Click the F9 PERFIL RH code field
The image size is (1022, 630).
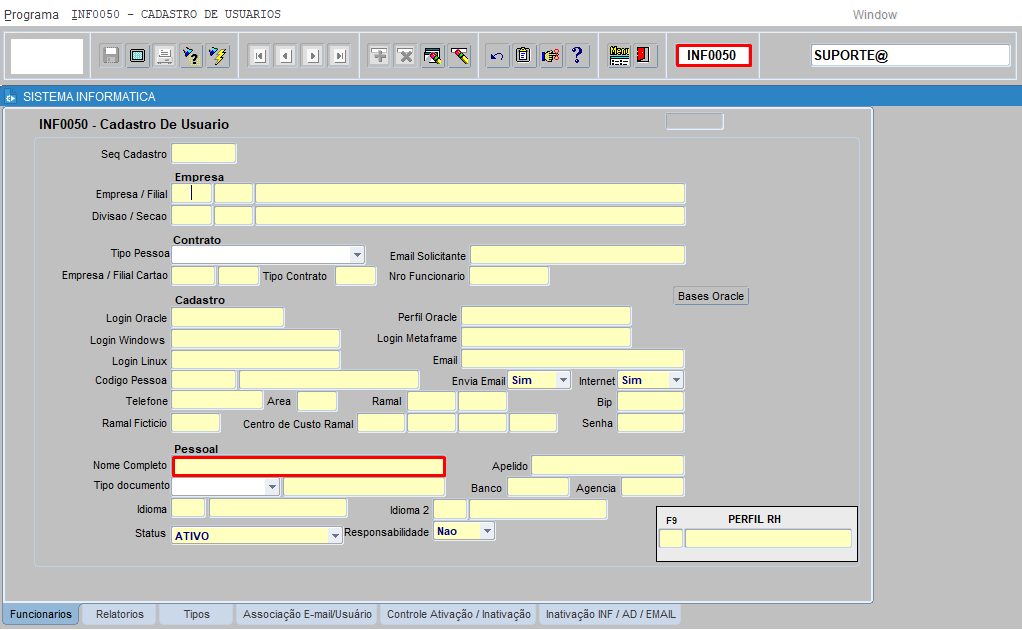671,538
